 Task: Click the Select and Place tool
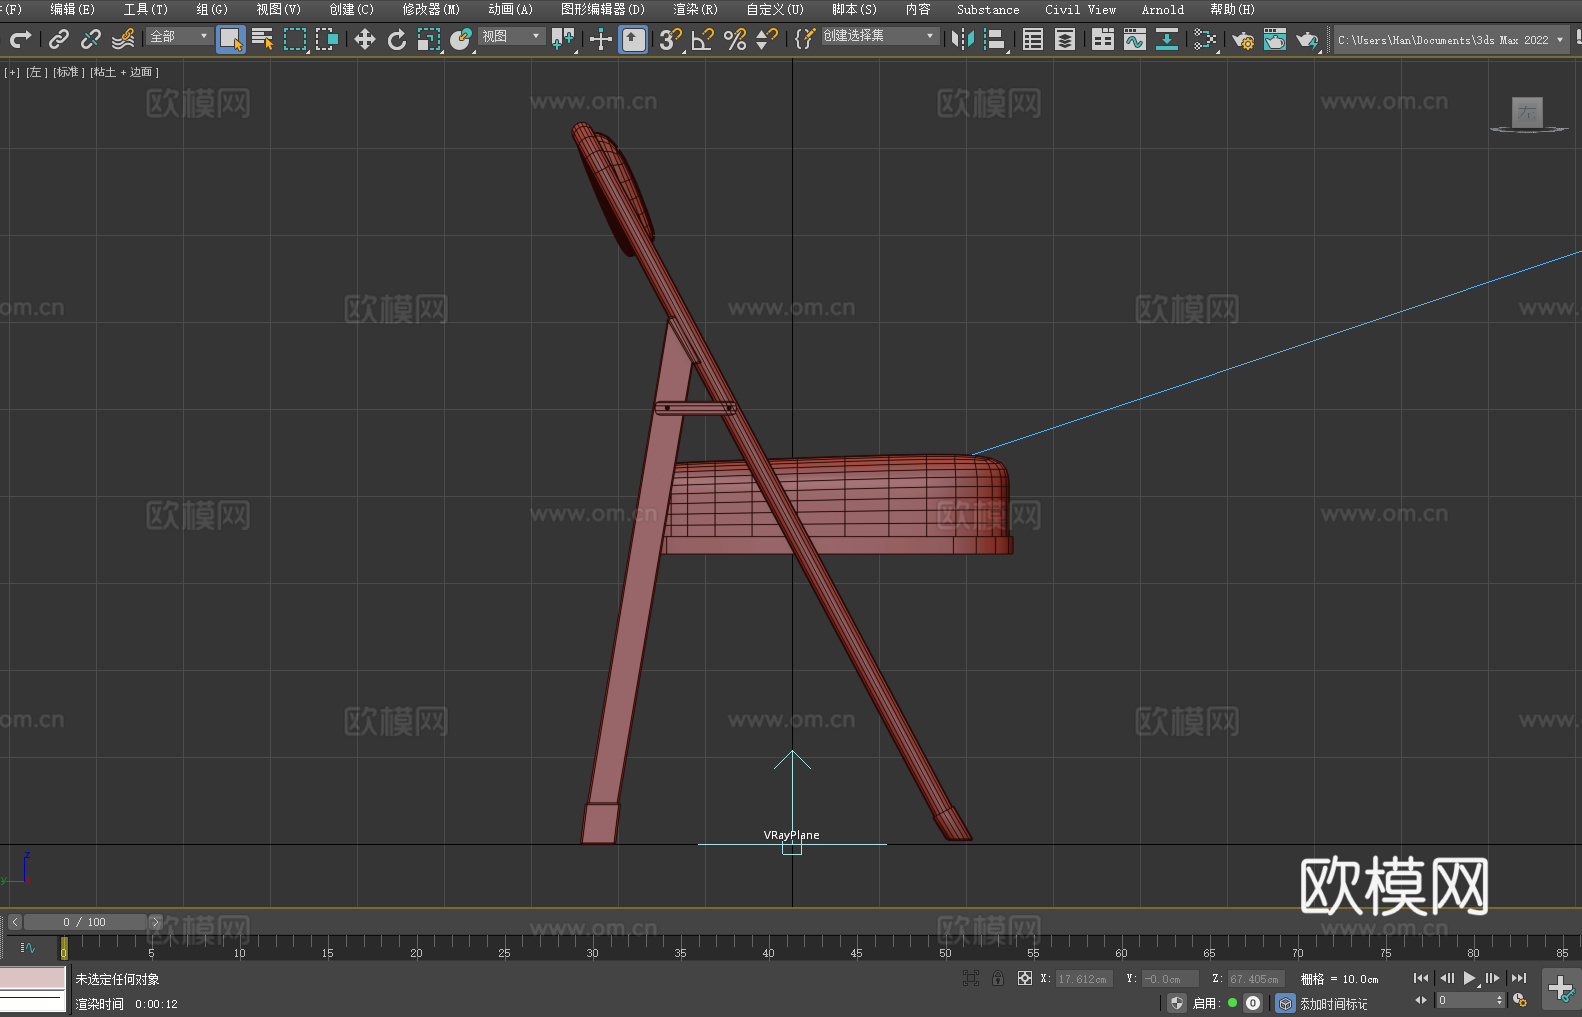pyautogui.click(x=461, y=39)
